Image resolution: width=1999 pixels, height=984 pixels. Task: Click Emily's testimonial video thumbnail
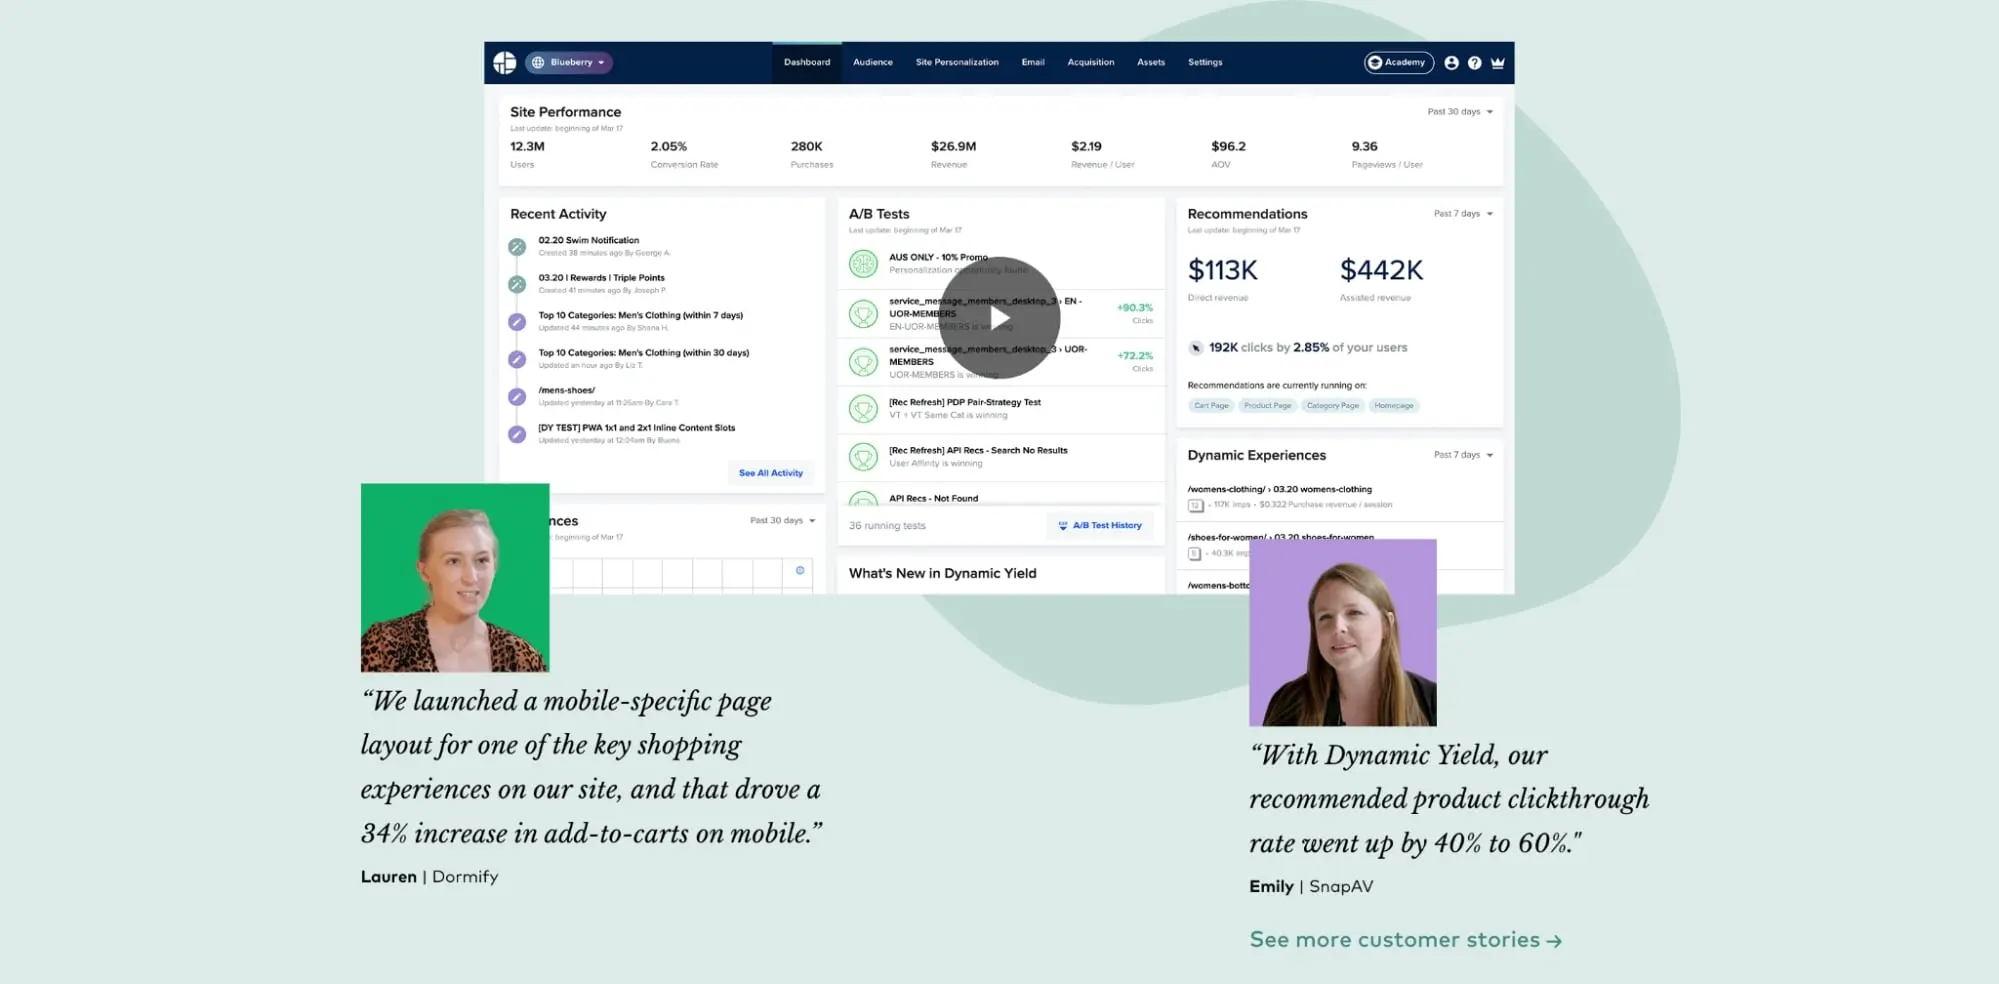point(1343,632)
